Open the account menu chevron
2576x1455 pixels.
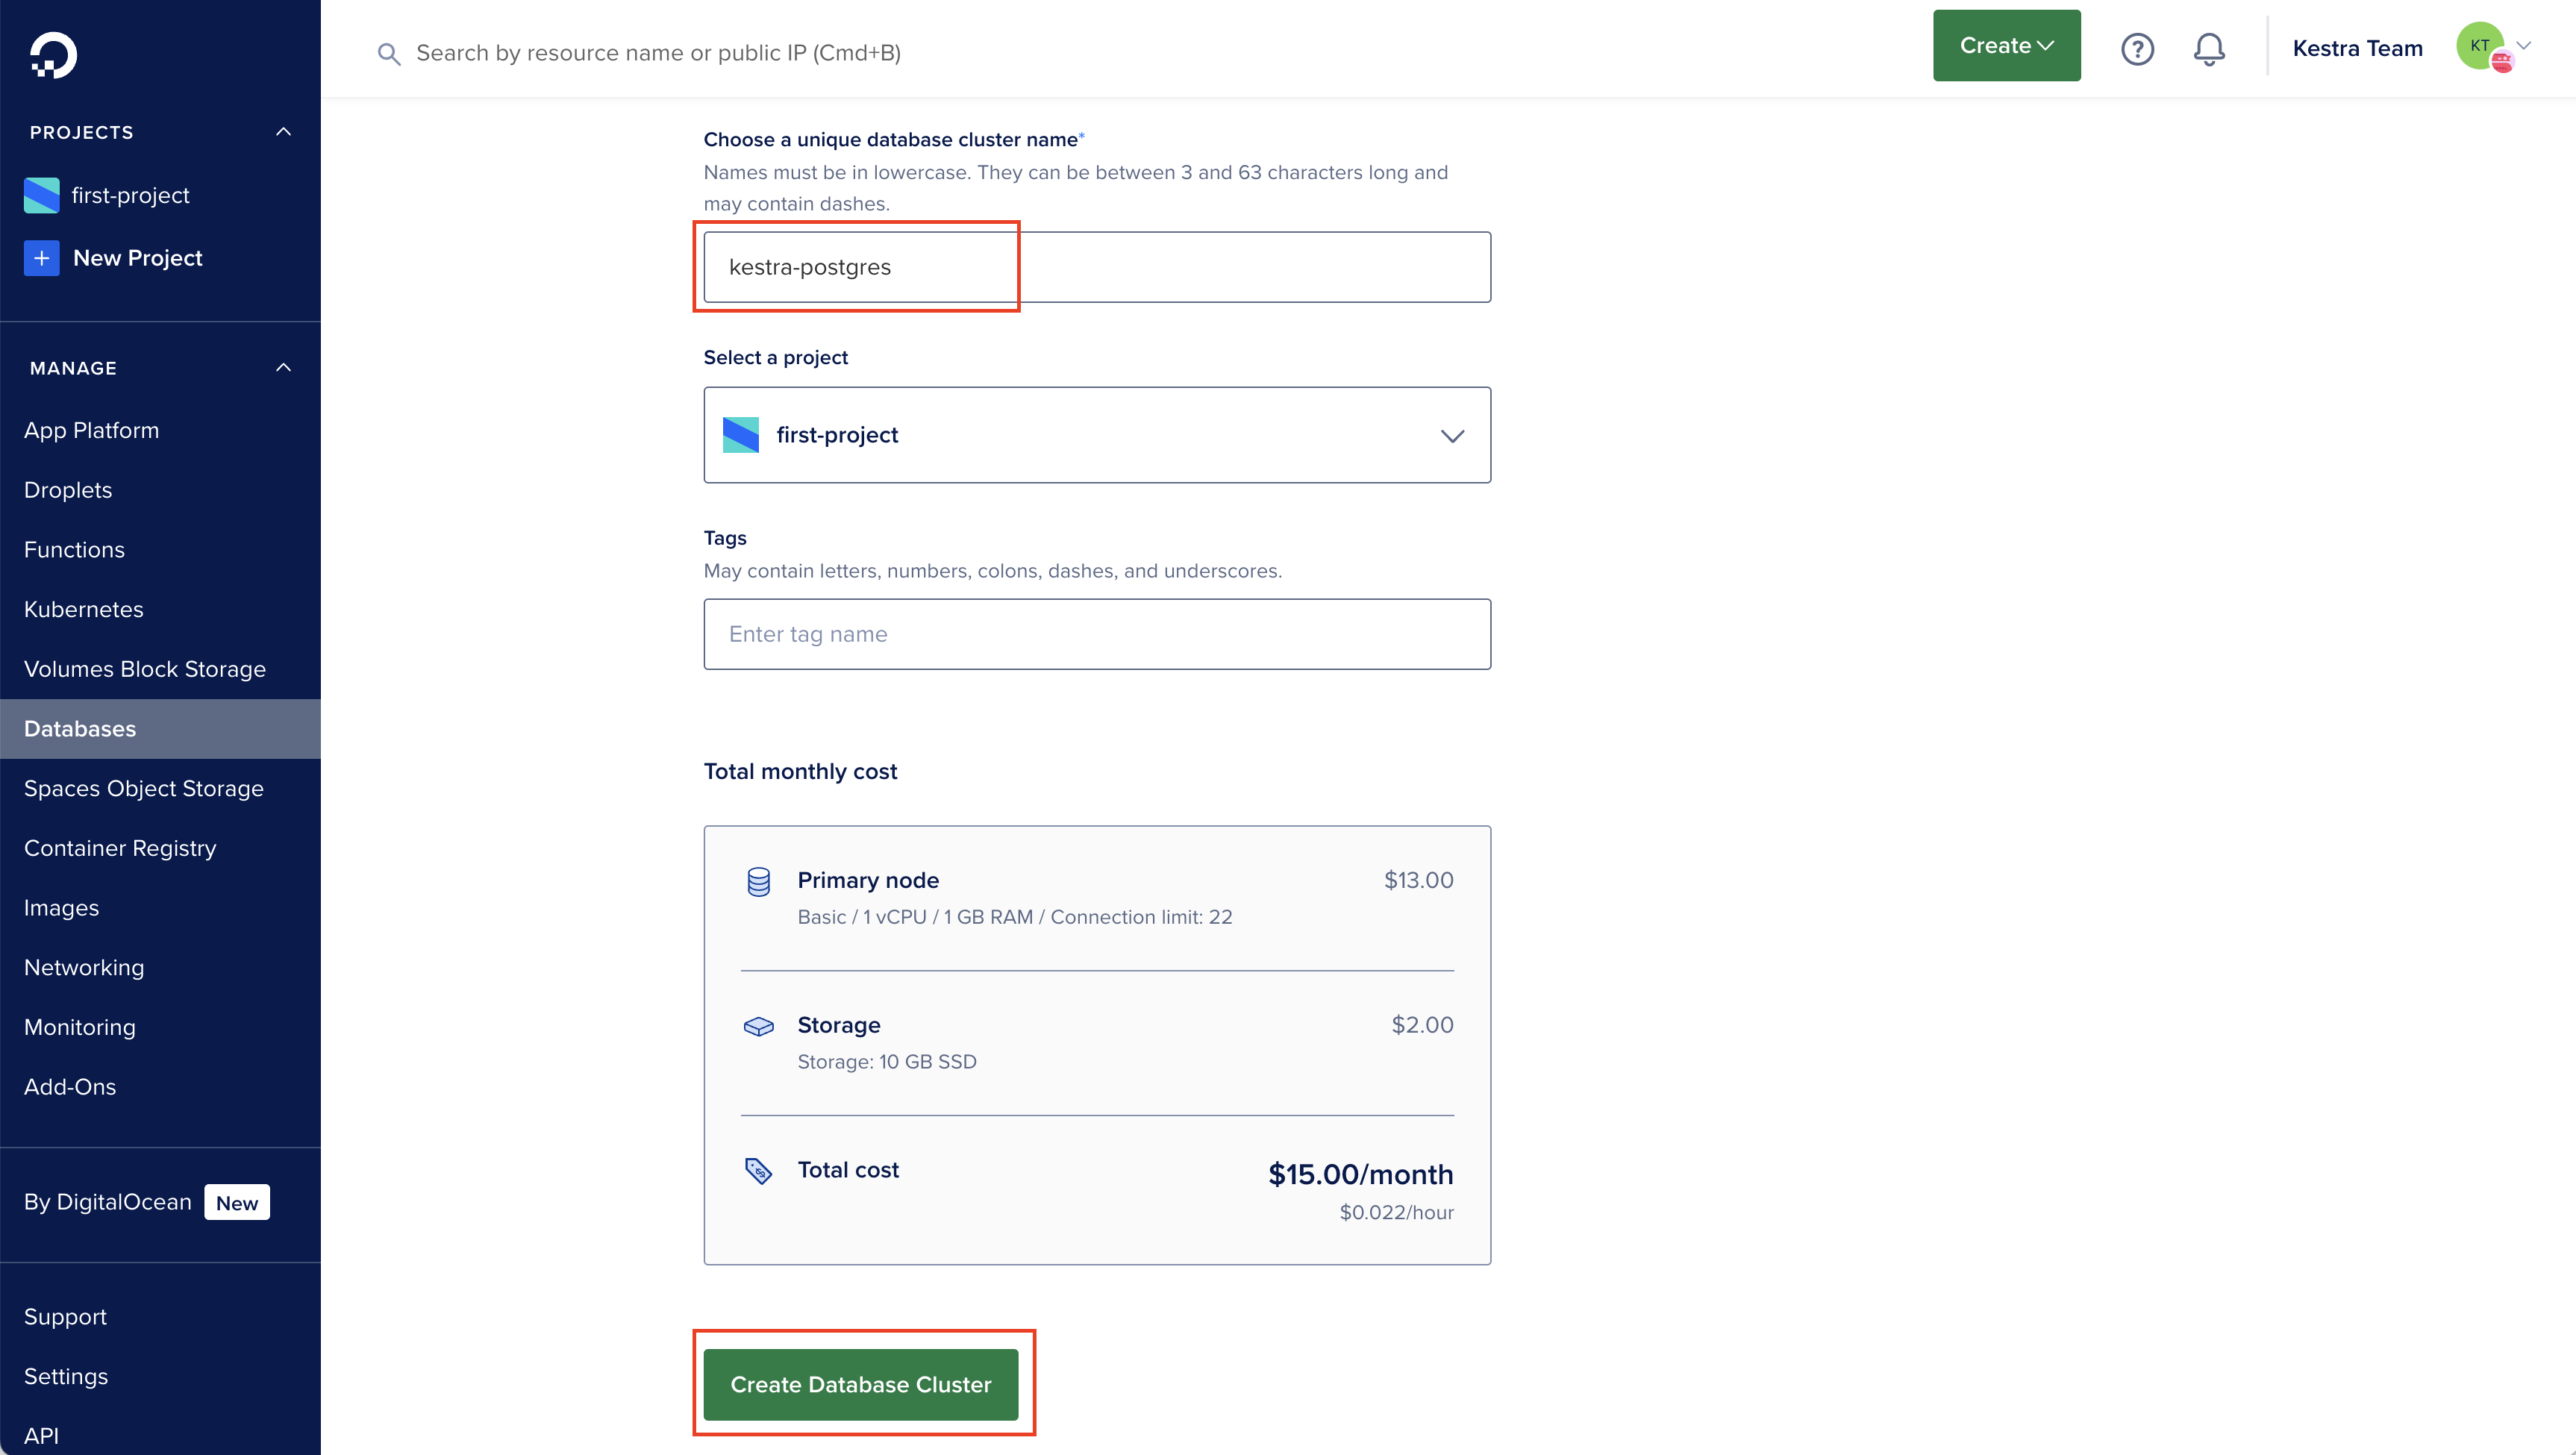[2524, 46]
